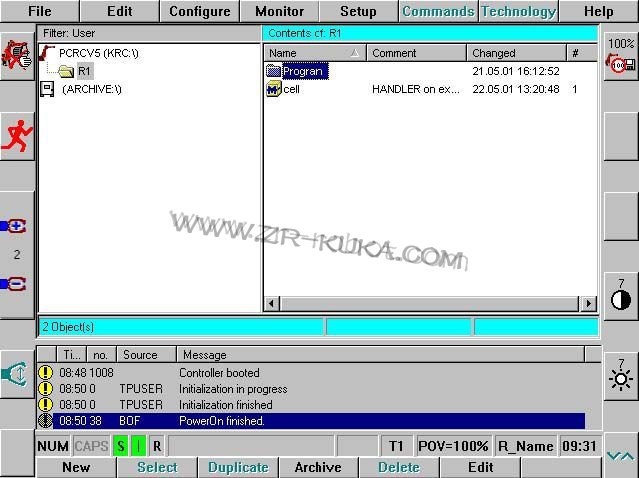Open the Configure menu
The image size is (639, 478).
point(199,12)
